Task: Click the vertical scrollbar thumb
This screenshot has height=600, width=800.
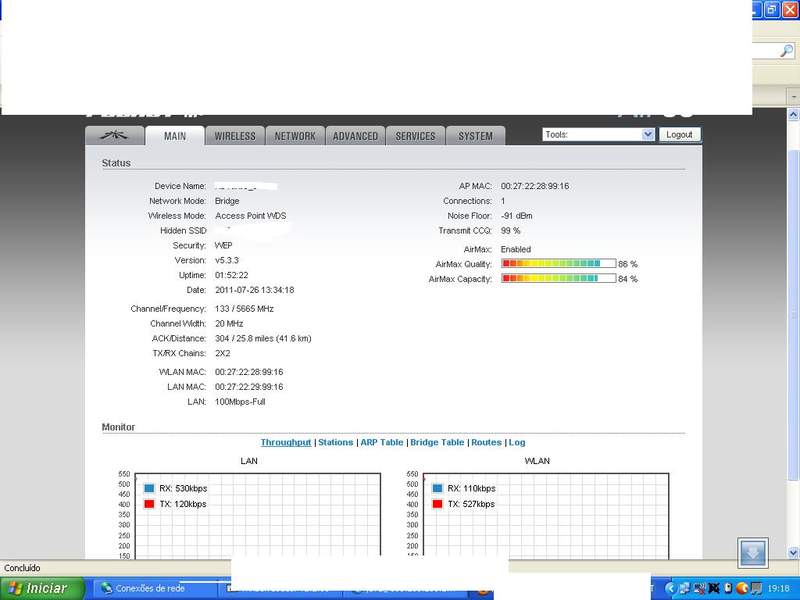Action: click(x=793, y=315)
